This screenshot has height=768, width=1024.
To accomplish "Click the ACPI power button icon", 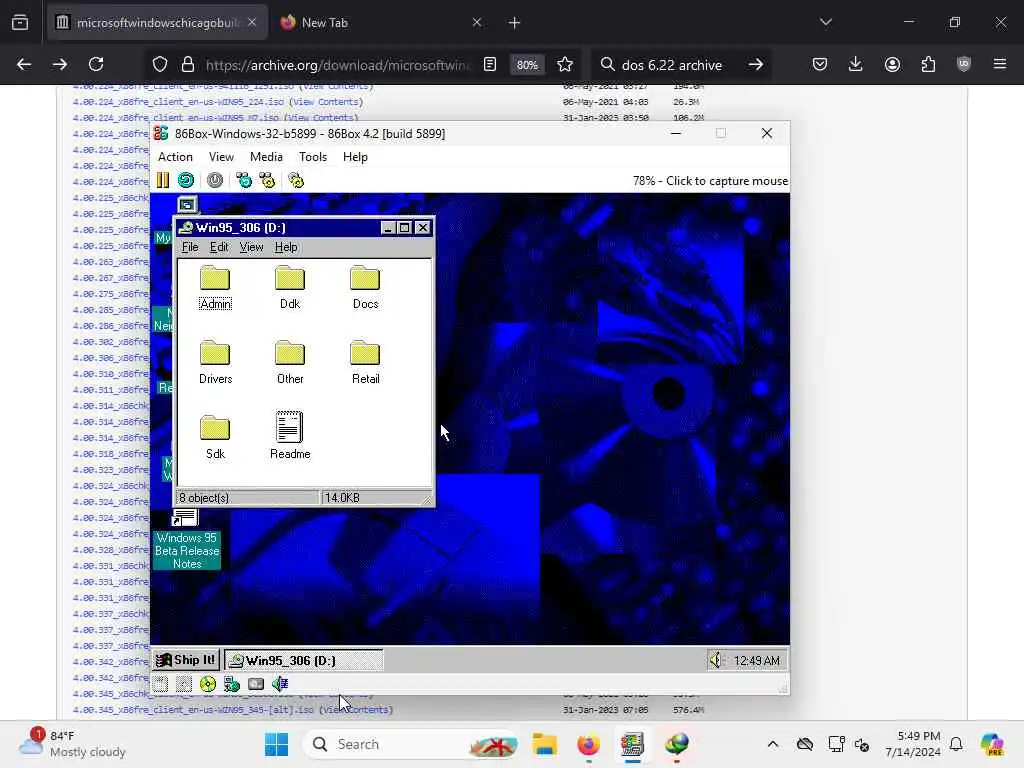I will [x=215, y=180].
